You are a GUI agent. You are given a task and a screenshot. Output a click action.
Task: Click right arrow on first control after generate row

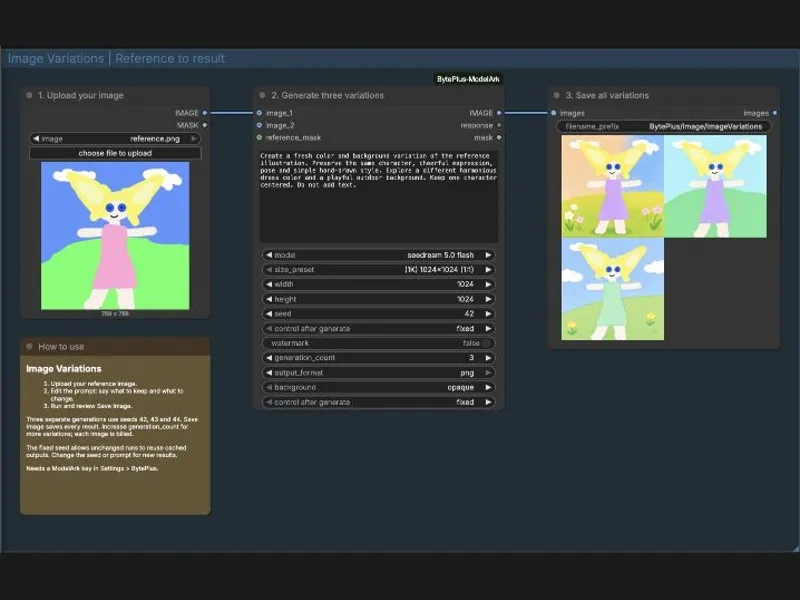[488, 329]
